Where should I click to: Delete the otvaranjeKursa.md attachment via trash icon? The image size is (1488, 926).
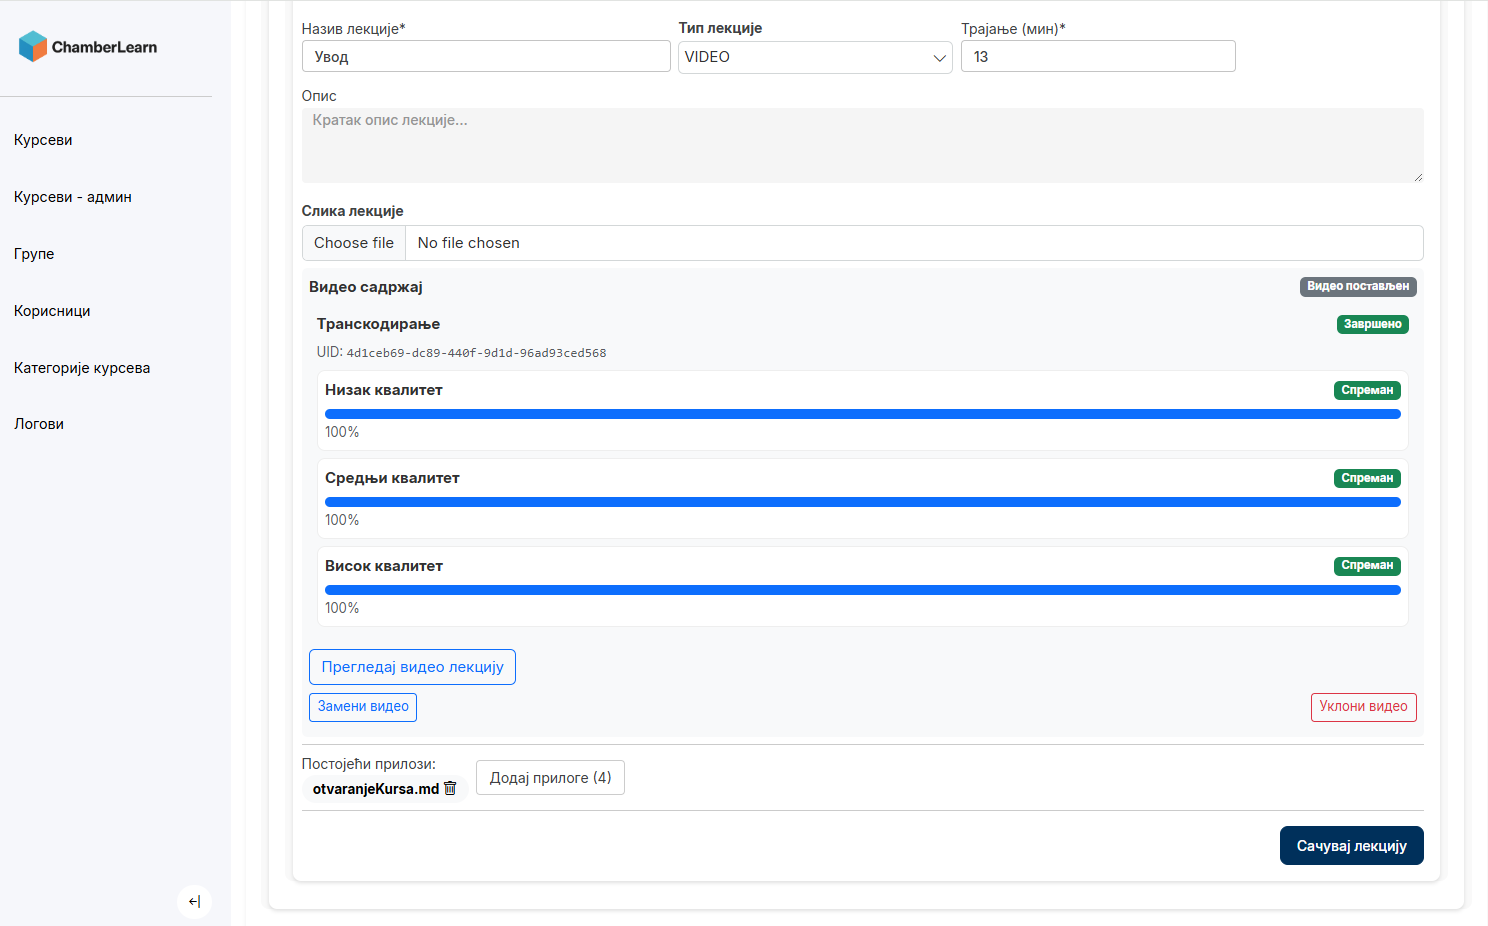450,788
